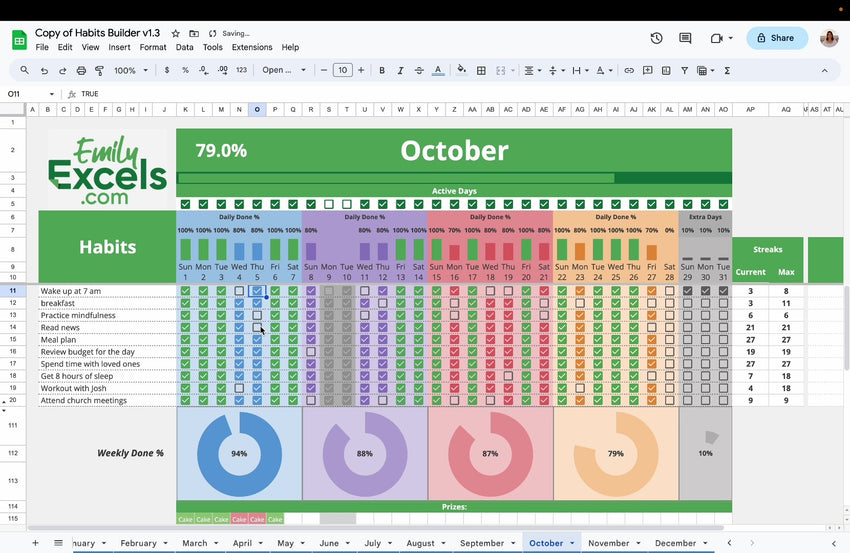Open the fill color picker
The width and height of the screenshot is (850, 553).
(x=461, y=70)
